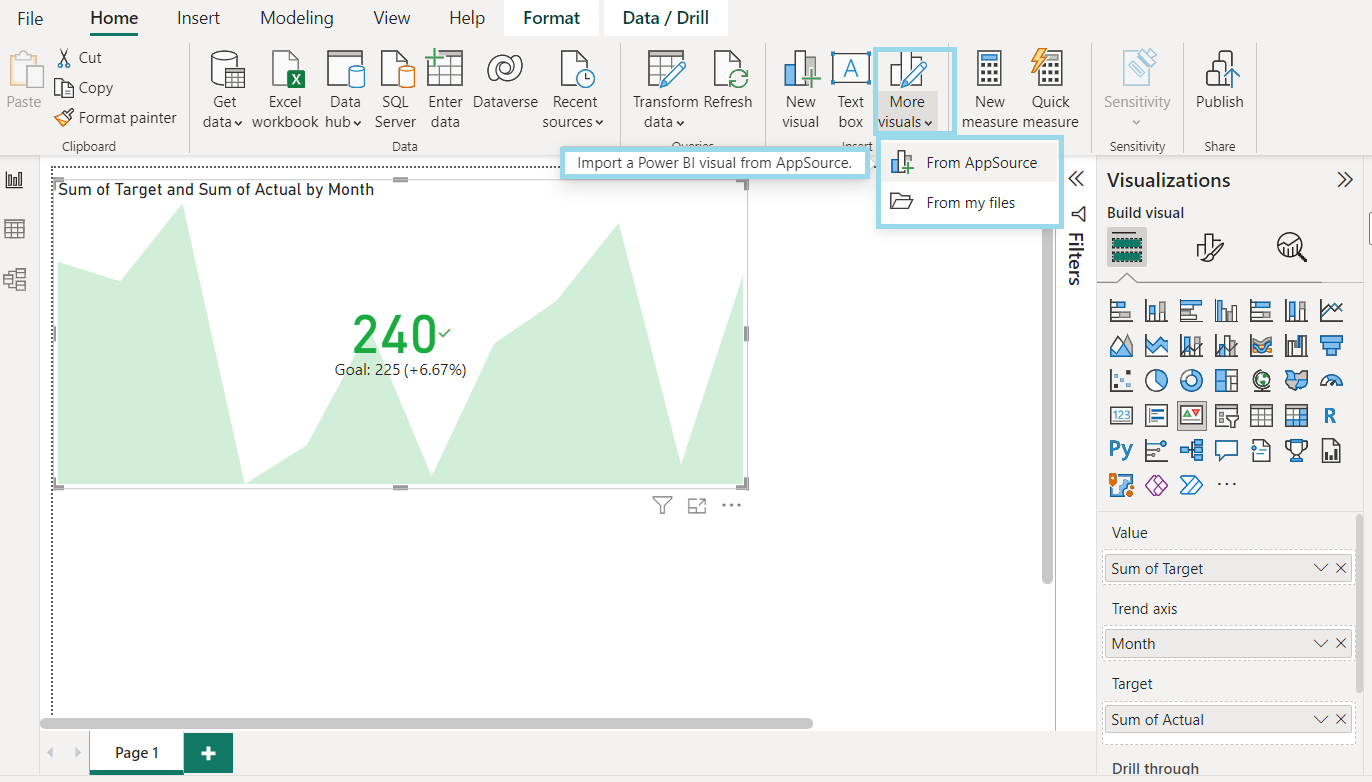The image size is (1372, 782).
Task: Switch to Format visual tab
Action: point(1210,247)
